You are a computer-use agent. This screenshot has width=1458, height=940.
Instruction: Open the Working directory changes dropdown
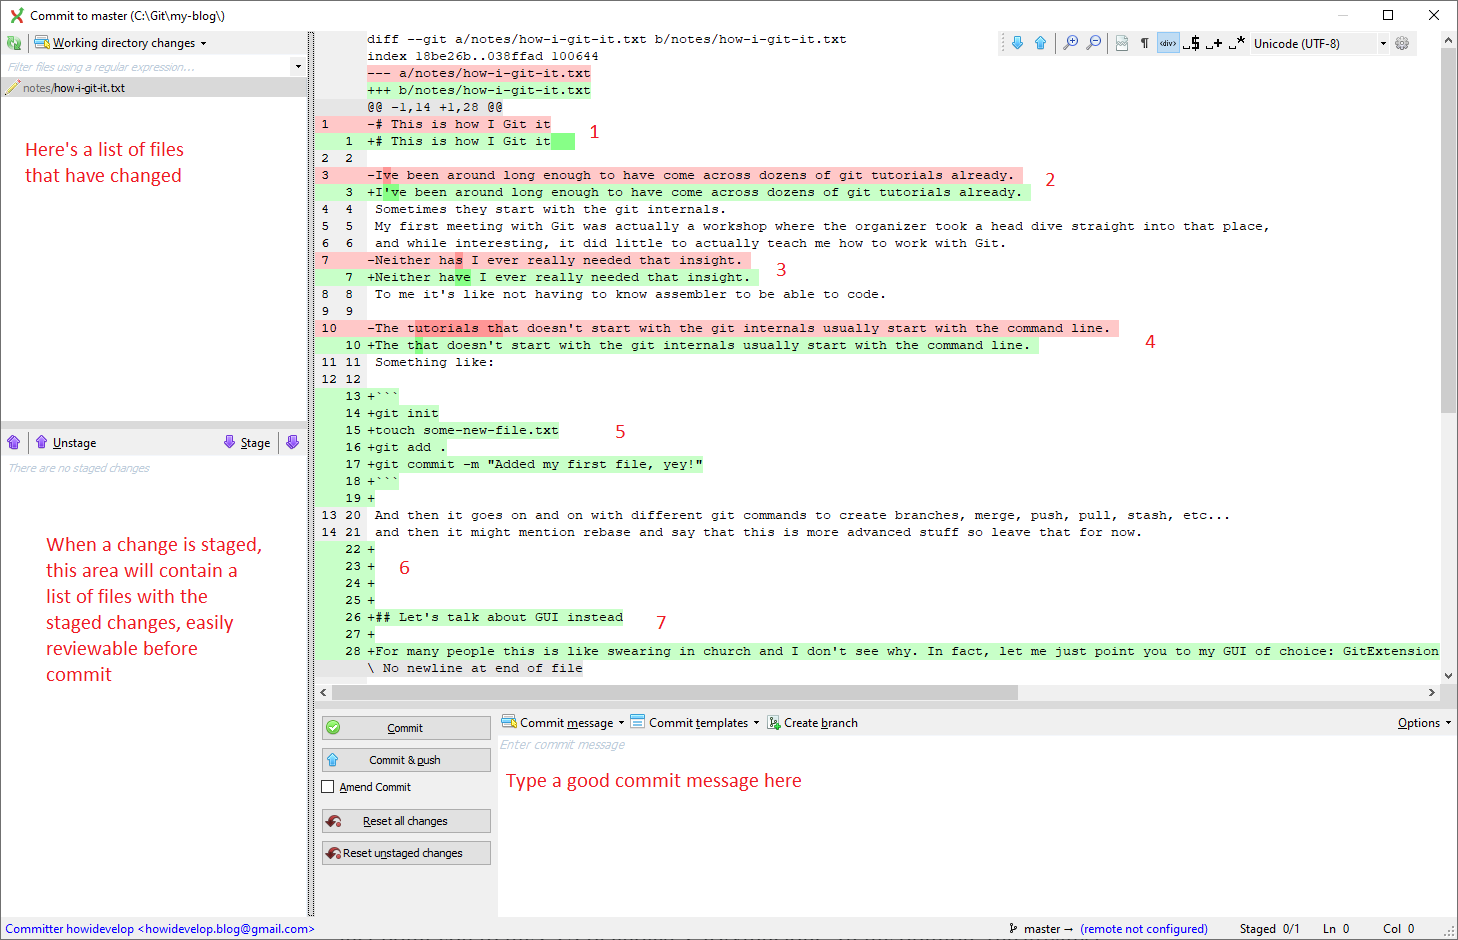(120, 42)
